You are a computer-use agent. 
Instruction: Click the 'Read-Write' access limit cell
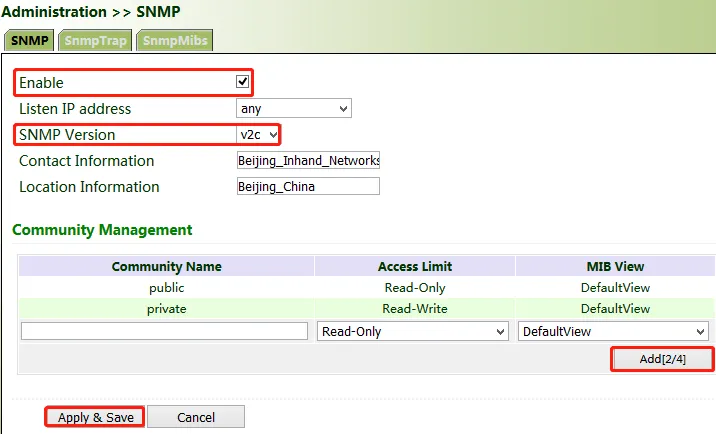point(415,309)
